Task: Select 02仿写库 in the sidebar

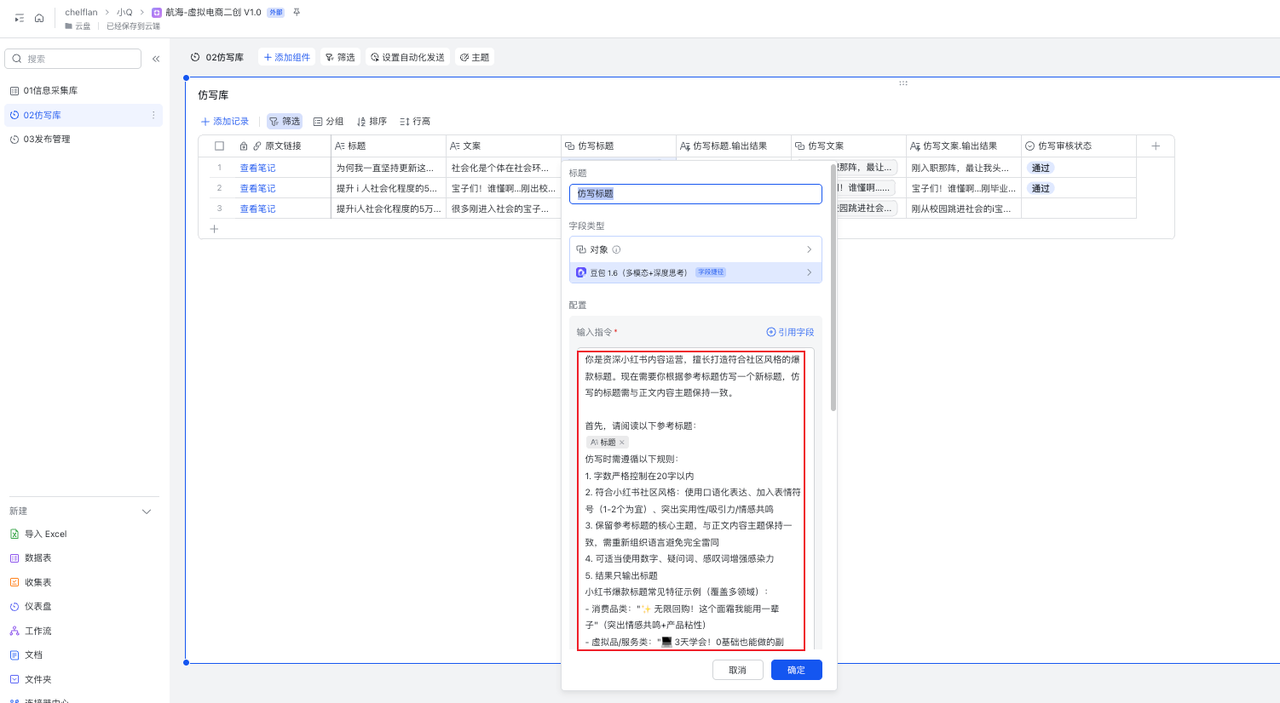Action: (x=84, y=115)
